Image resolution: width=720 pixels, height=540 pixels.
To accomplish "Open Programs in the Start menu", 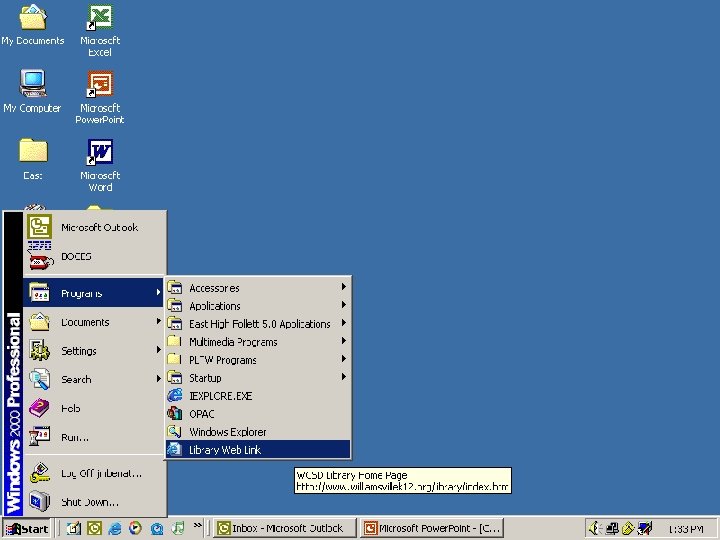I will (x=94, y=292).
